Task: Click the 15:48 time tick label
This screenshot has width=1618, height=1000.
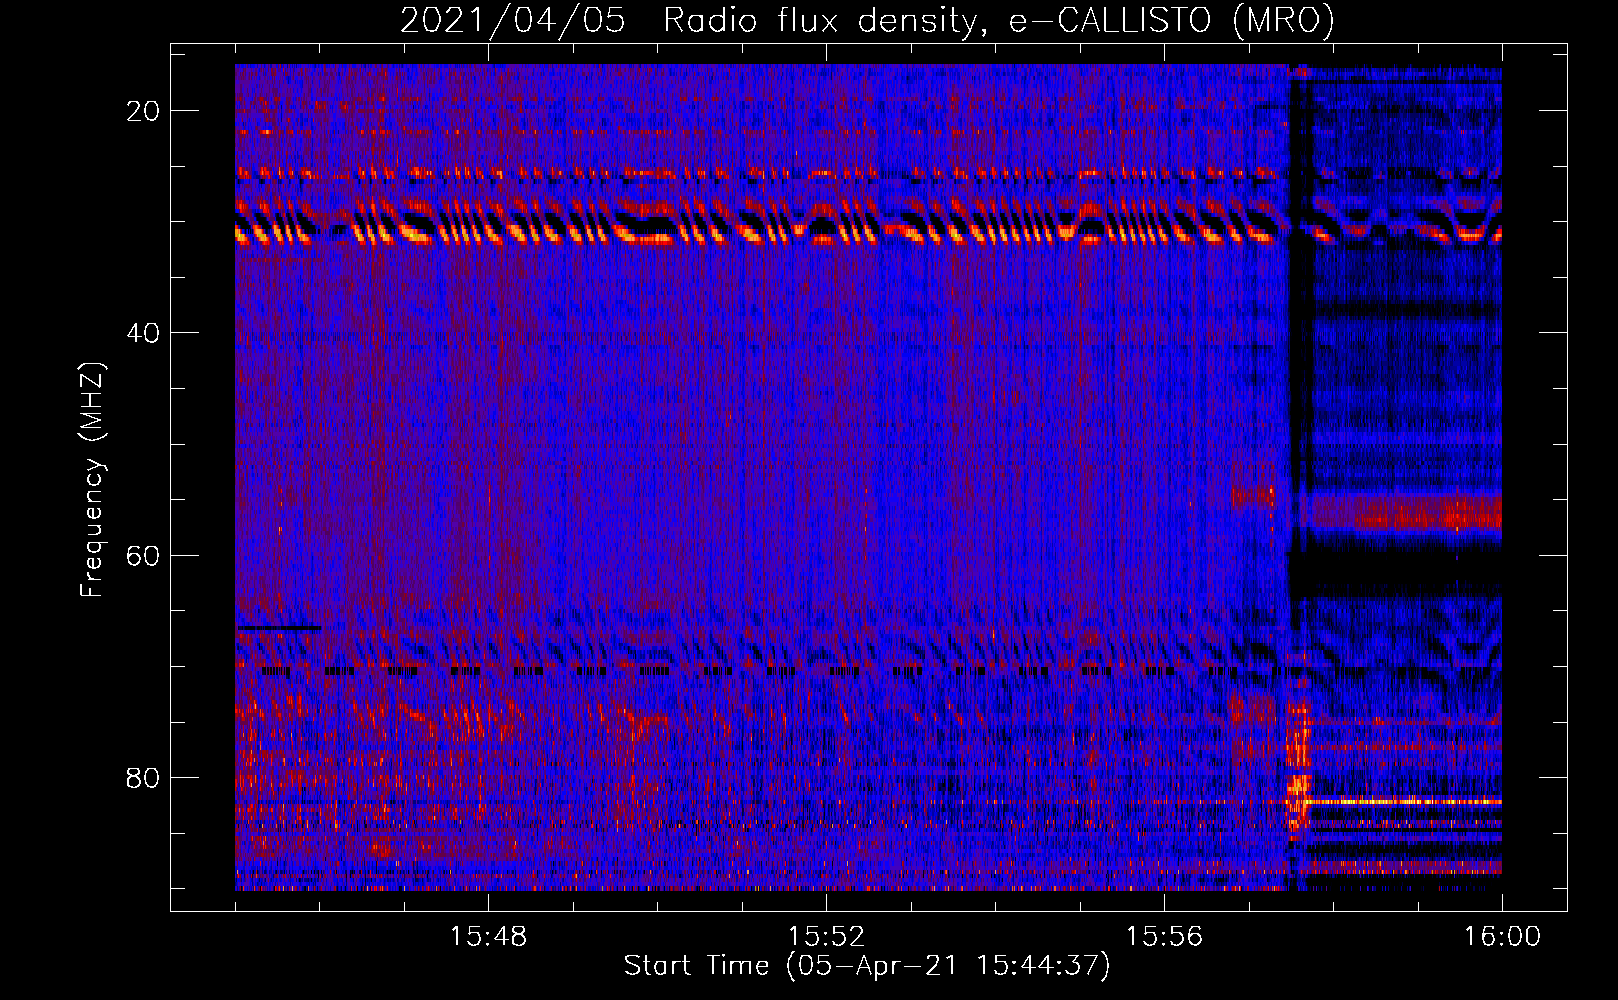Action: pyautogui.click(x=488, y=937)
